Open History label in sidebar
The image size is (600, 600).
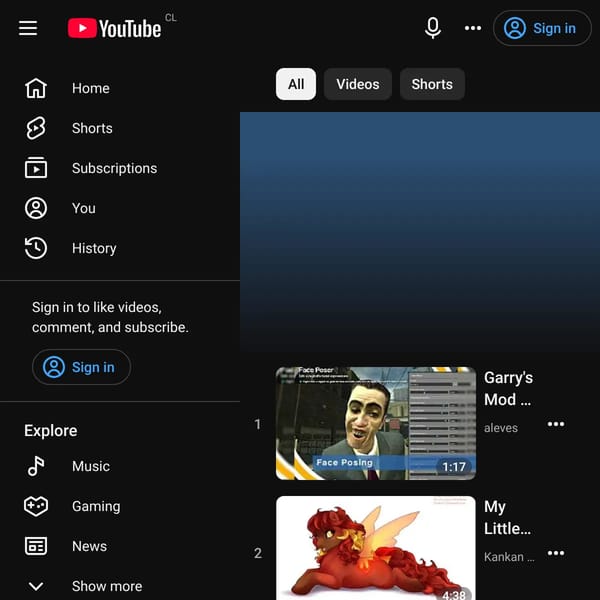(x=94, y=248)
